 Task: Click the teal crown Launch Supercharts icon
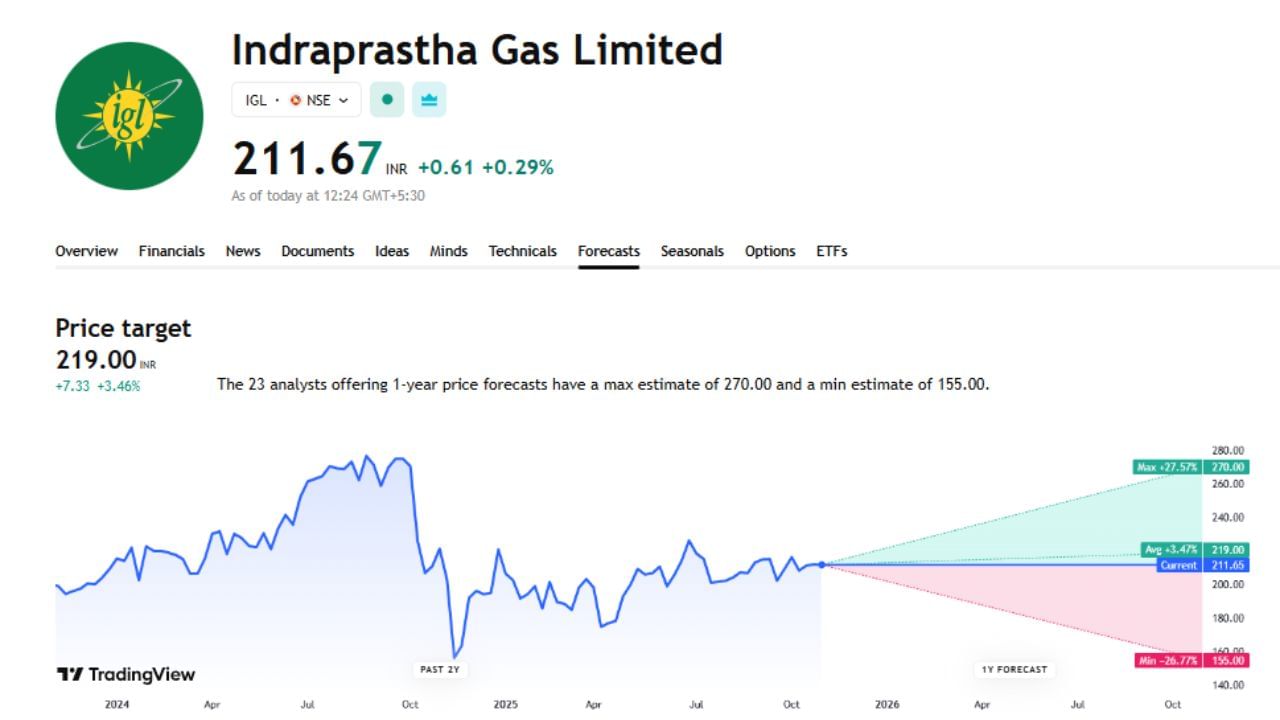pyautogui.click(x=428, y=99)
